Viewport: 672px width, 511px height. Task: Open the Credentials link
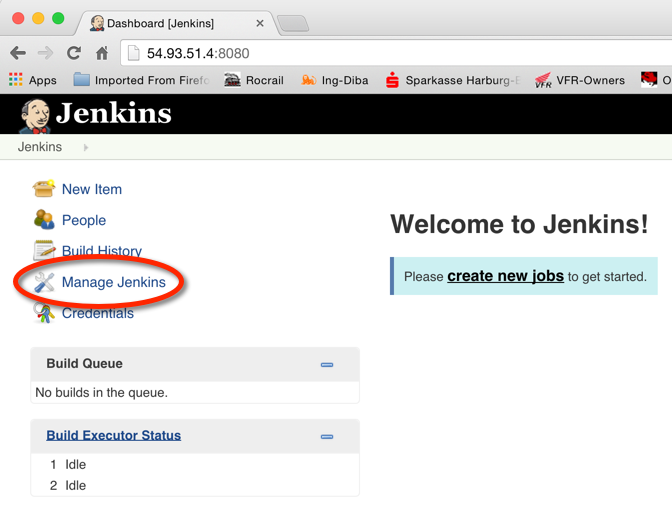98,313
